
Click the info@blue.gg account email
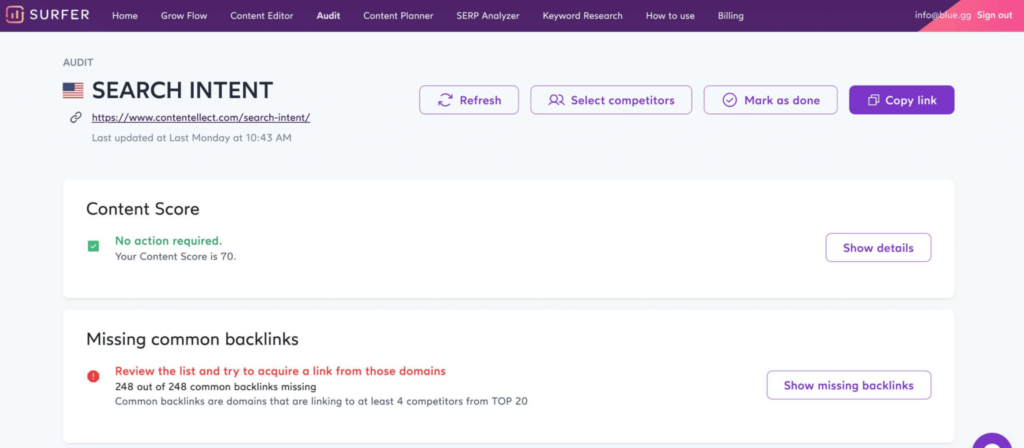point(942,15)
